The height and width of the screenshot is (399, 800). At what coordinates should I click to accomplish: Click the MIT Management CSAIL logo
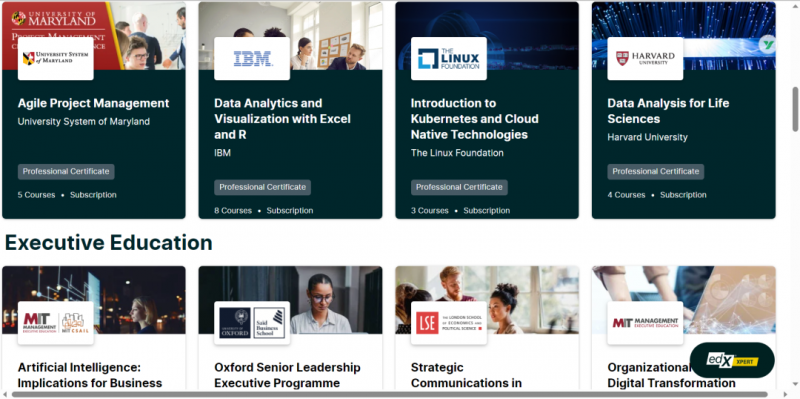point(56,323)
